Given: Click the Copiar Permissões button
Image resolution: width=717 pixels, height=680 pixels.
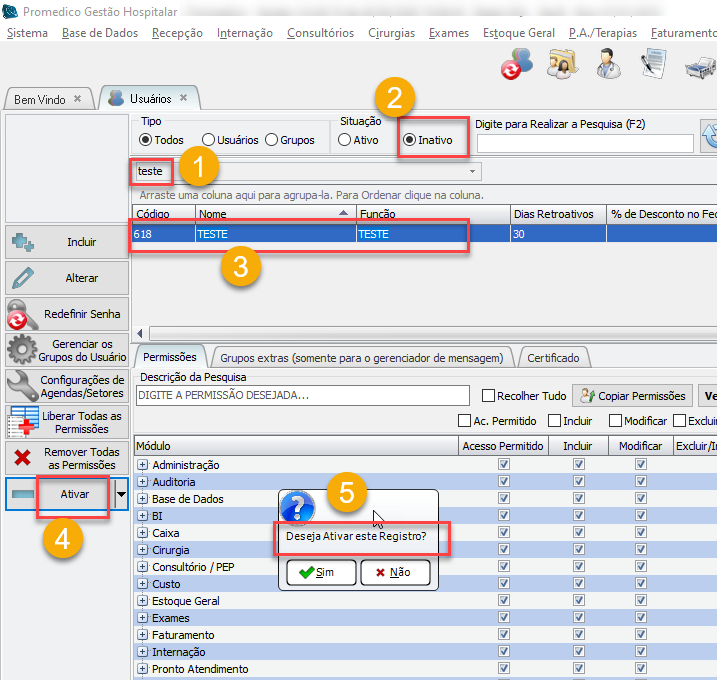Looking at the screenshot, I should 630,396.
